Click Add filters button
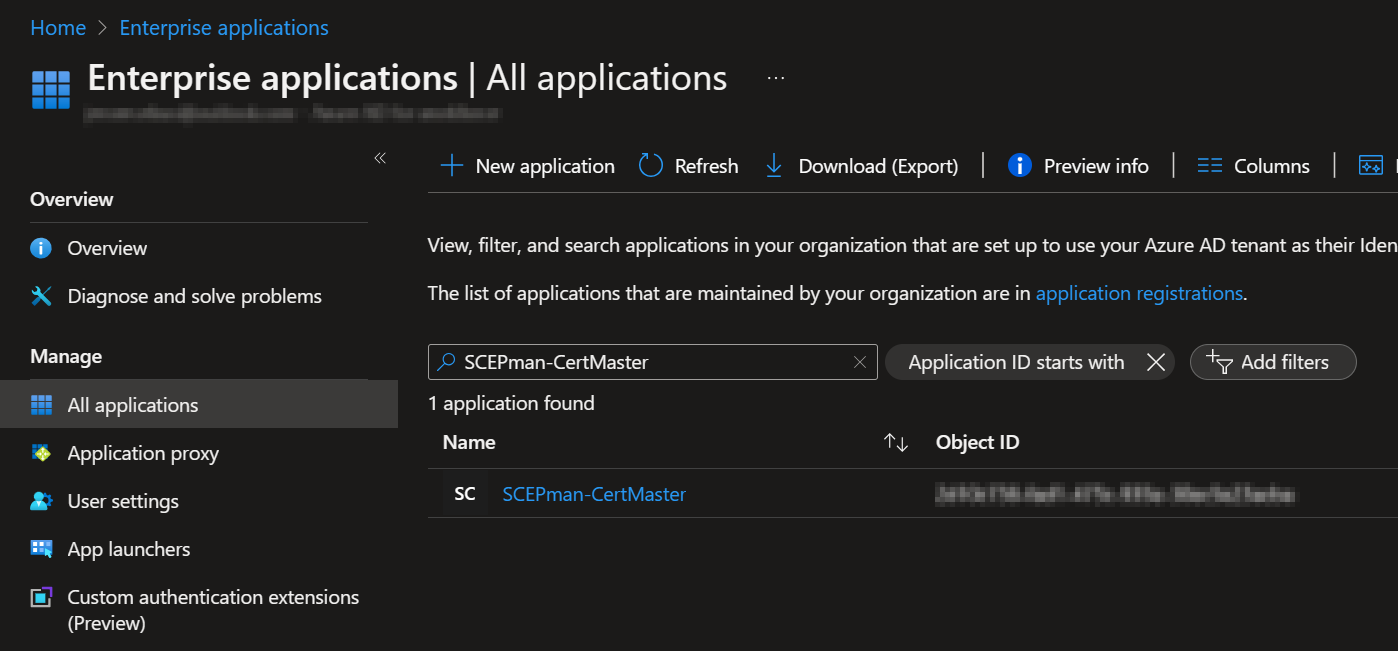The width and height of the screenshot is (1398, 651). 1272,362
